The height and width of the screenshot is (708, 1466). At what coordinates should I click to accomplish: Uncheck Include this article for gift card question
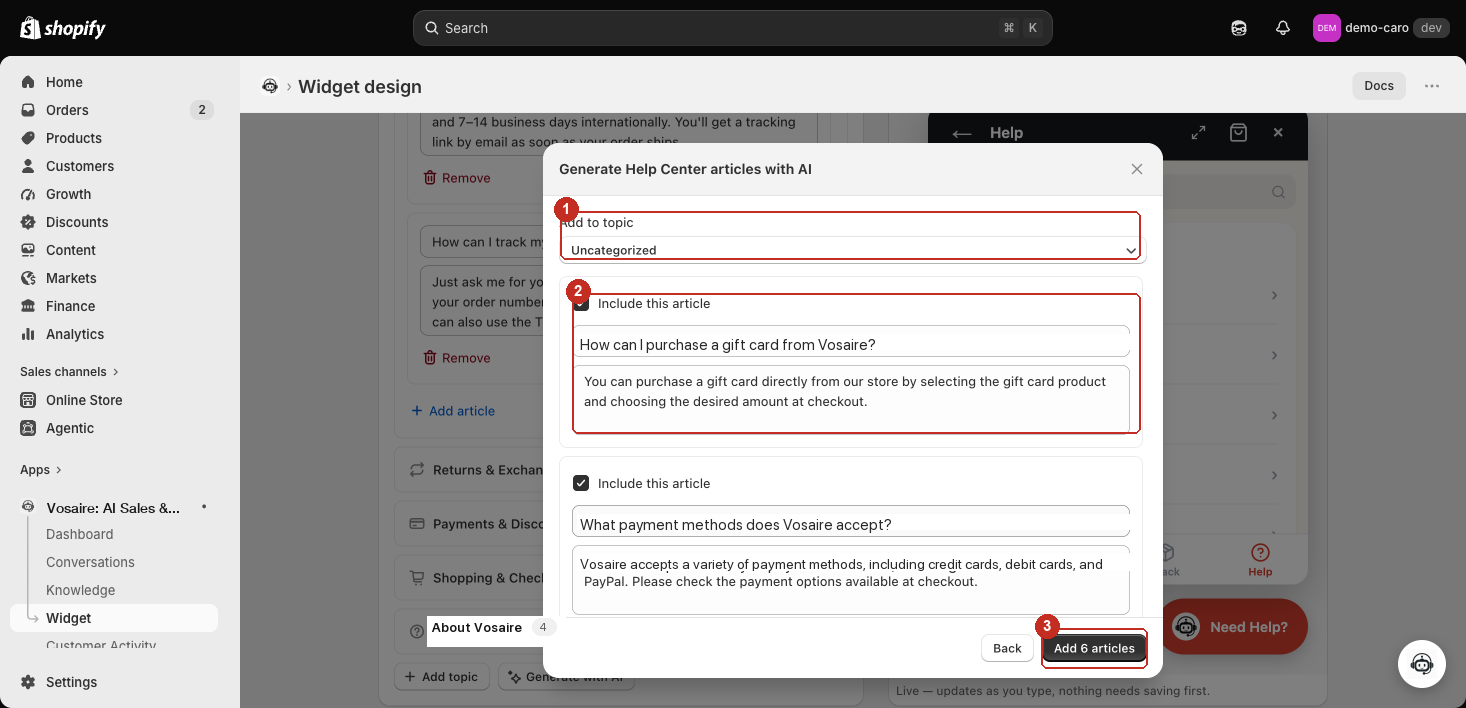(581, 303)
